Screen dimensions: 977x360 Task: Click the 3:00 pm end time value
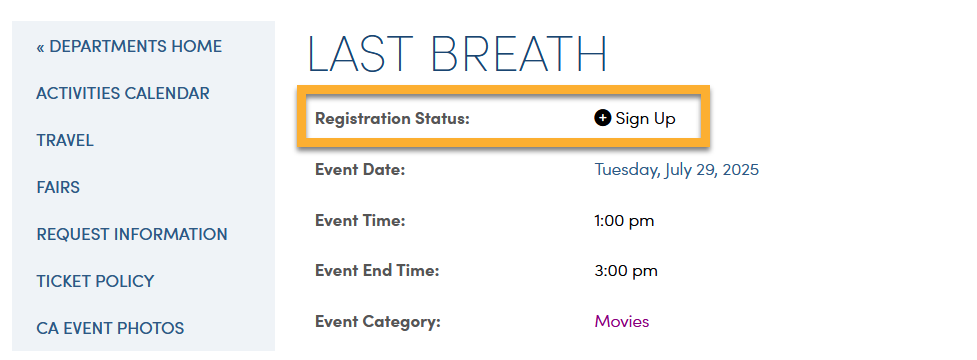click(x=626, y=271)
